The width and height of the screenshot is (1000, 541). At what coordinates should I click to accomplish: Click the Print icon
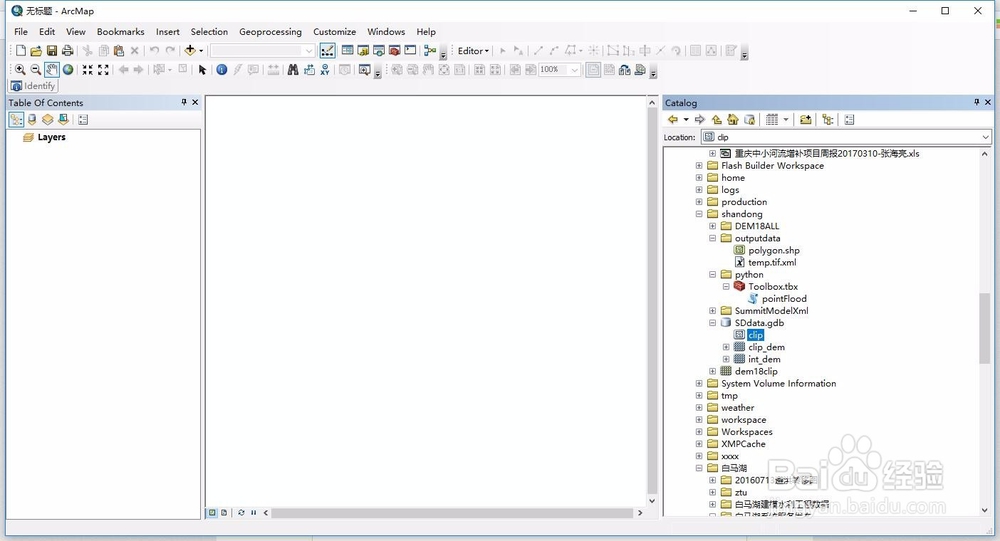pyautogui.click(x=67, y=50)
